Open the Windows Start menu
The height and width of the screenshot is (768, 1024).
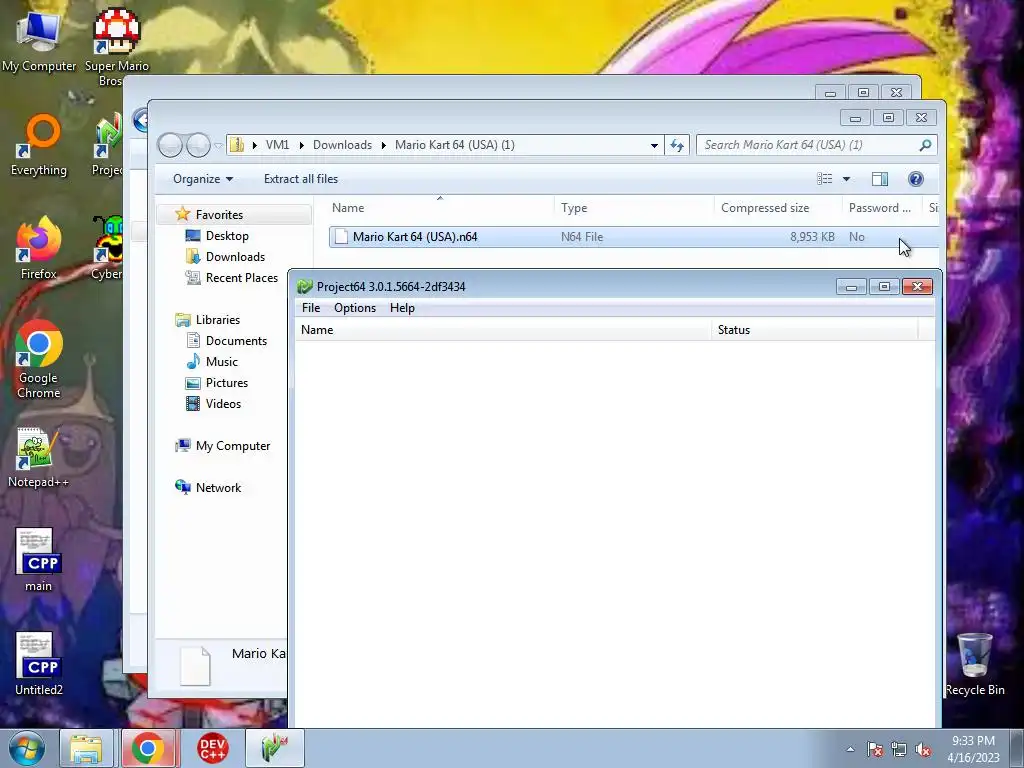27,748
